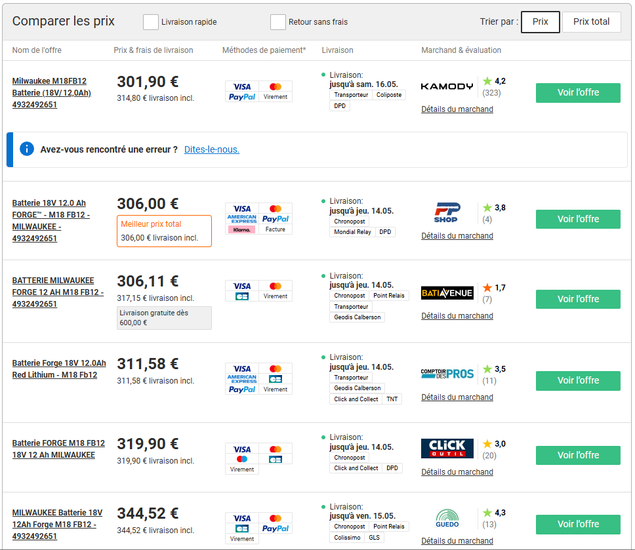
Task: Click the Kamody merchant logo
Action: tap(447, 86)
